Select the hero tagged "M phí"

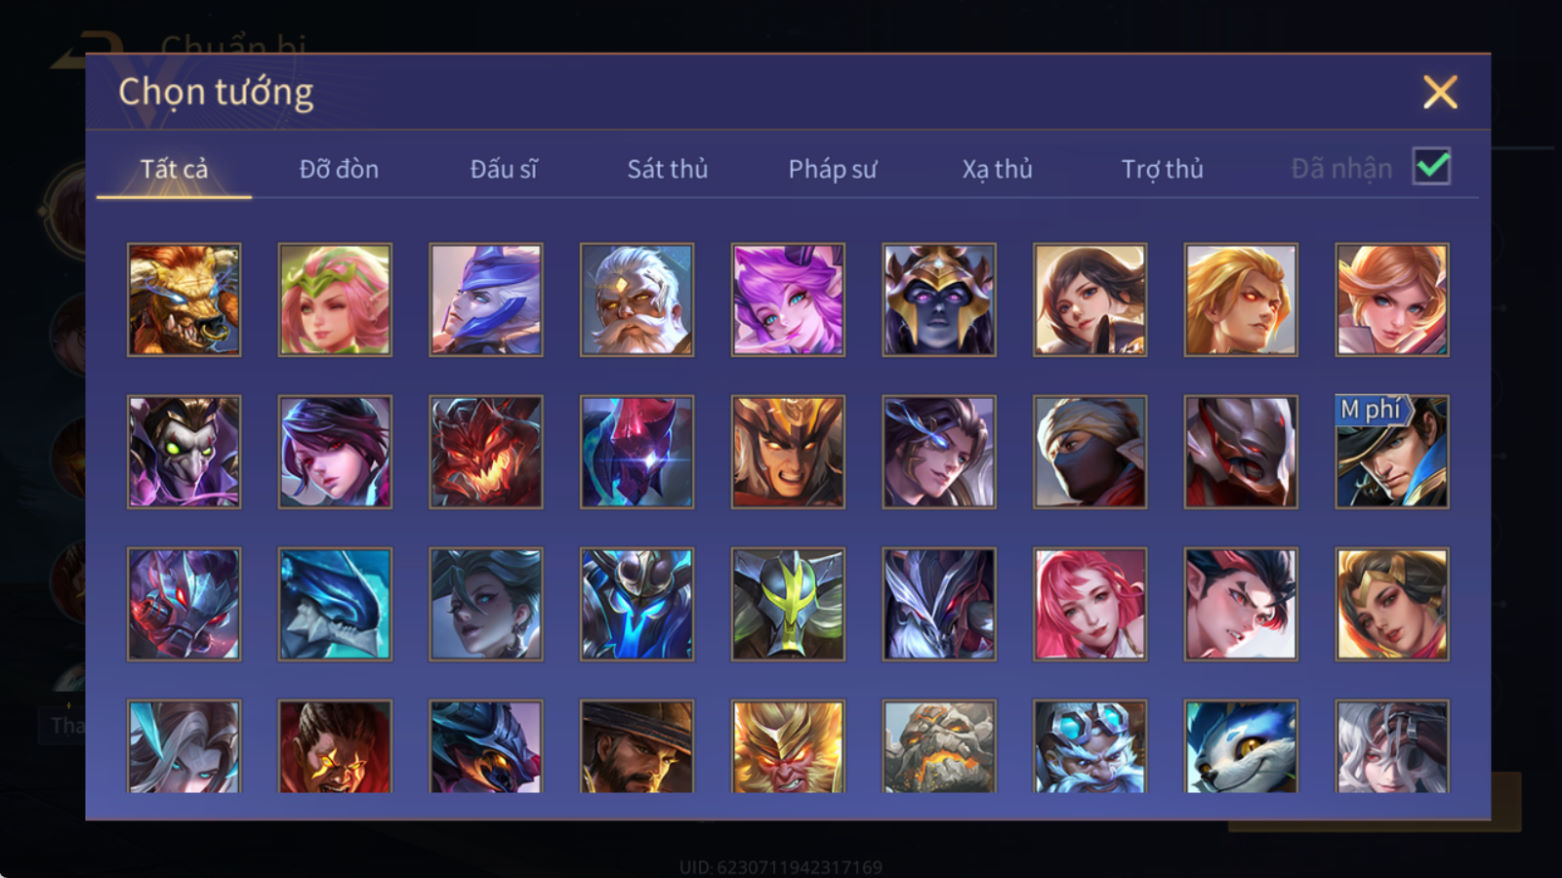coord(1392,452)
